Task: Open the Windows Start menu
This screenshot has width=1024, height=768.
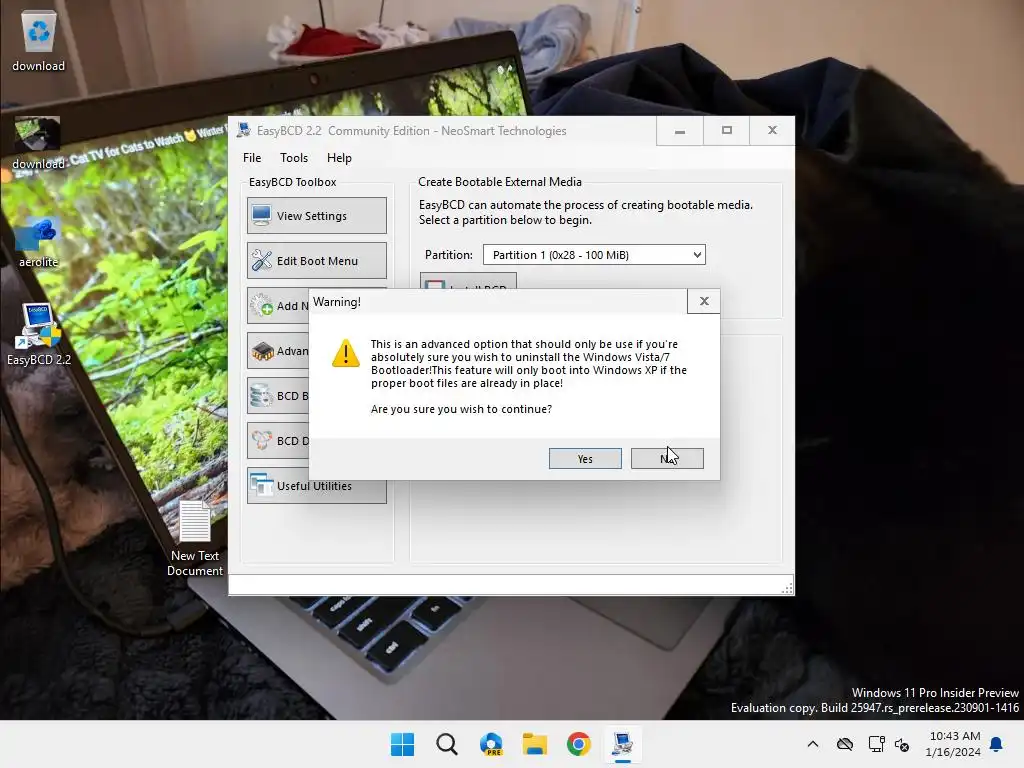Action: click(402, 744)
